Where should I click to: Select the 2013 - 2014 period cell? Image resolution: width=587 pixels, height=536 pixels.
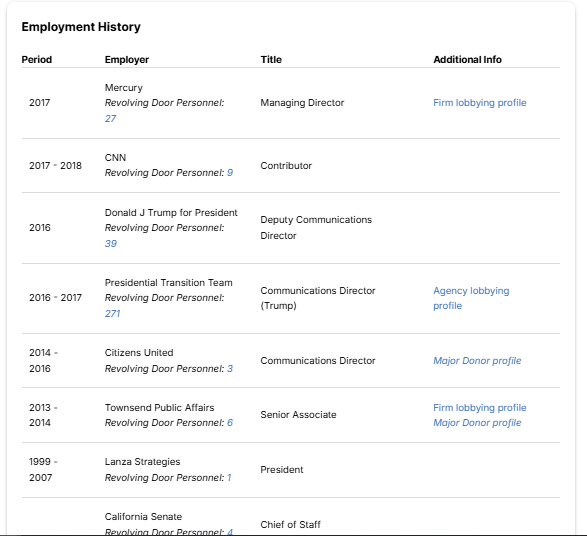43,415
